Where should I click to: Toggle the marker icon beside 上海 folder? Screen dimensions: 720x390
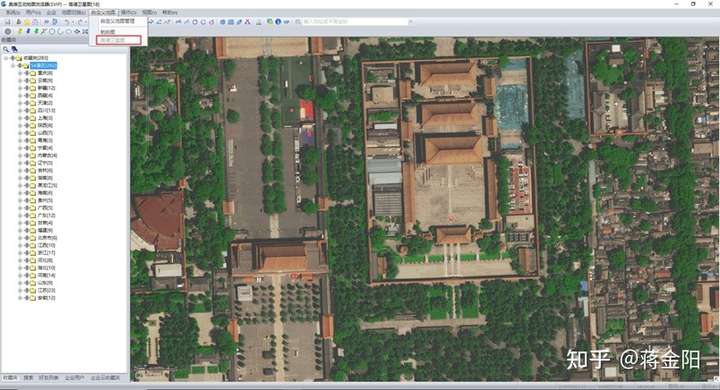(x=27, y=118)
